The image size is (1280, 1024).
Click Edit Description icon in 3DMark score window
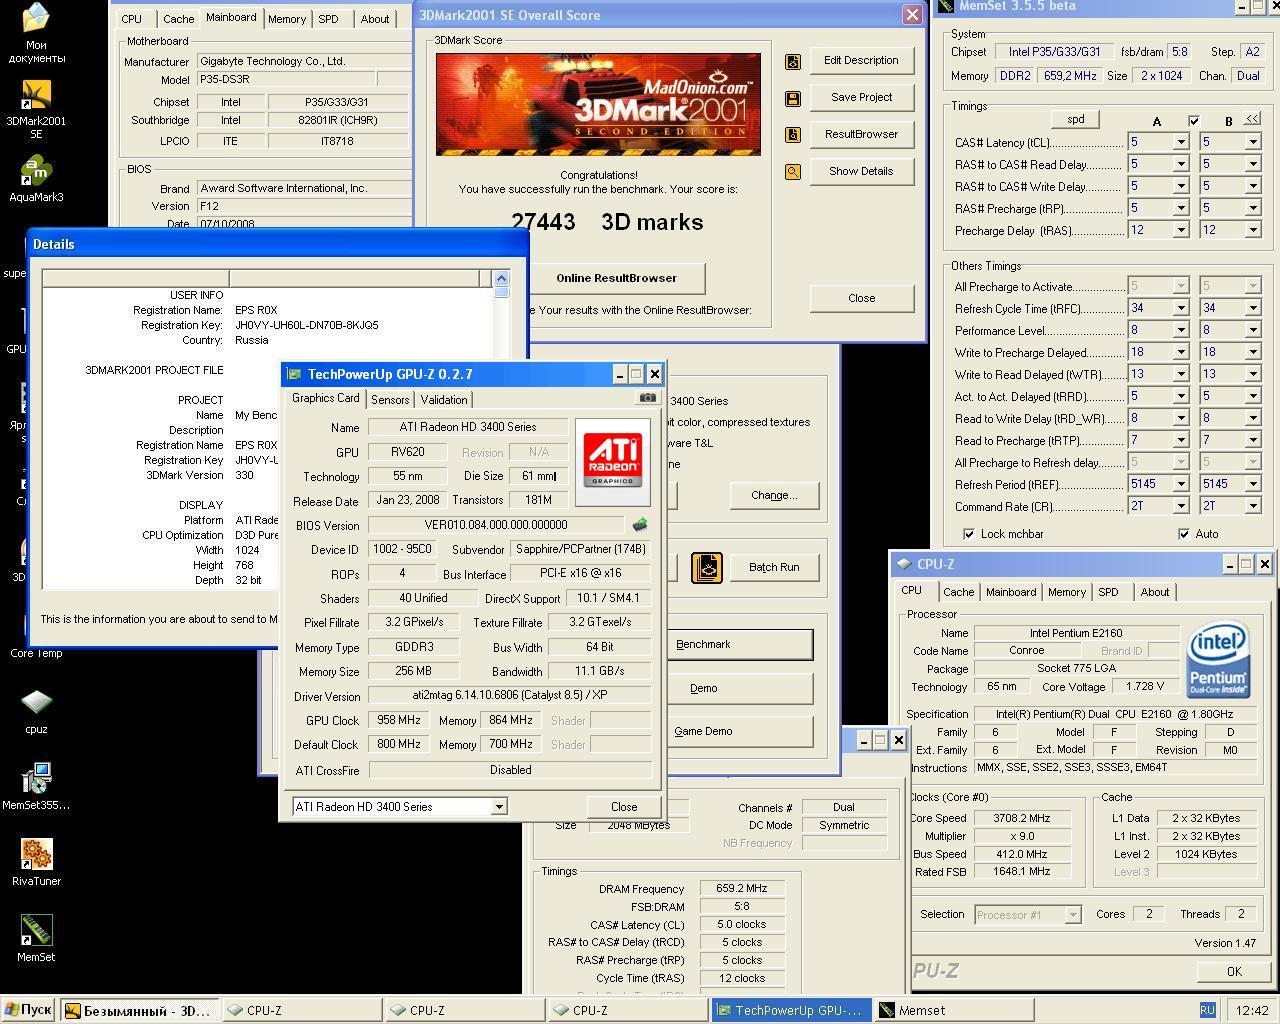click(793, 61)
